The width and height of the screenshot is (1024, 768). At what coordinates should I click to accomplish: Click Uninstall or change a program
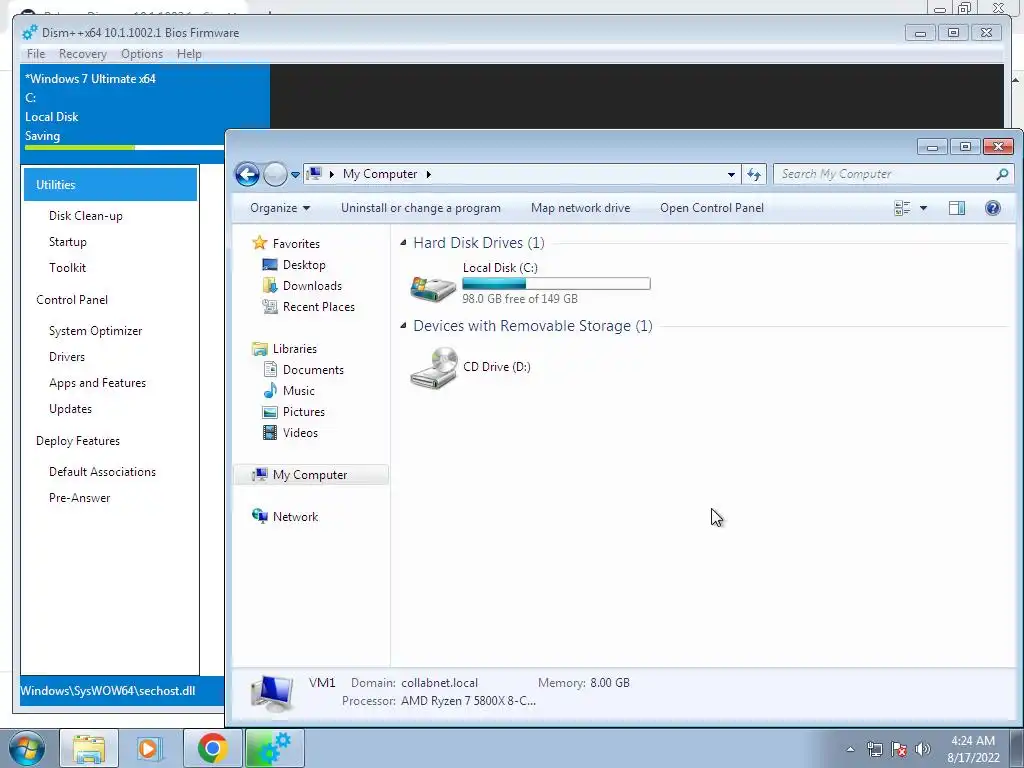pos(421,208)
